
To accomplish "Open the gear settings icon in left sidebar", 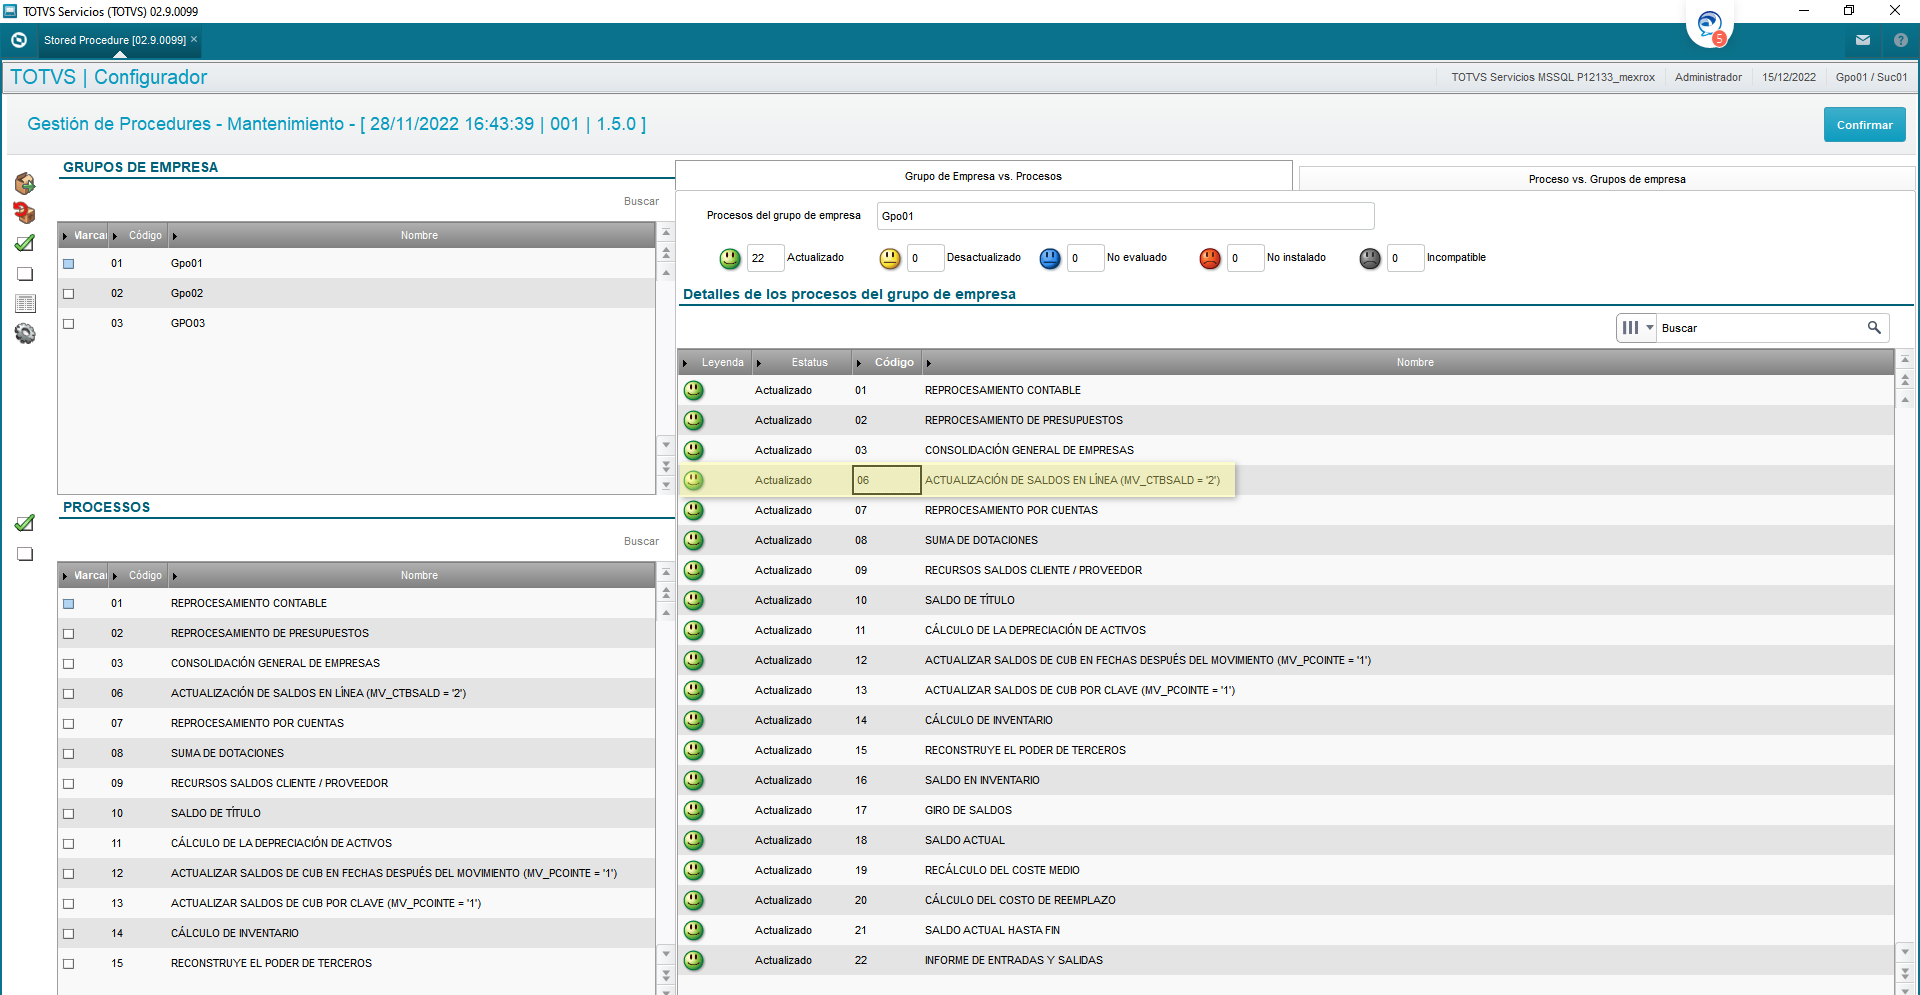I will pos(25,333).
